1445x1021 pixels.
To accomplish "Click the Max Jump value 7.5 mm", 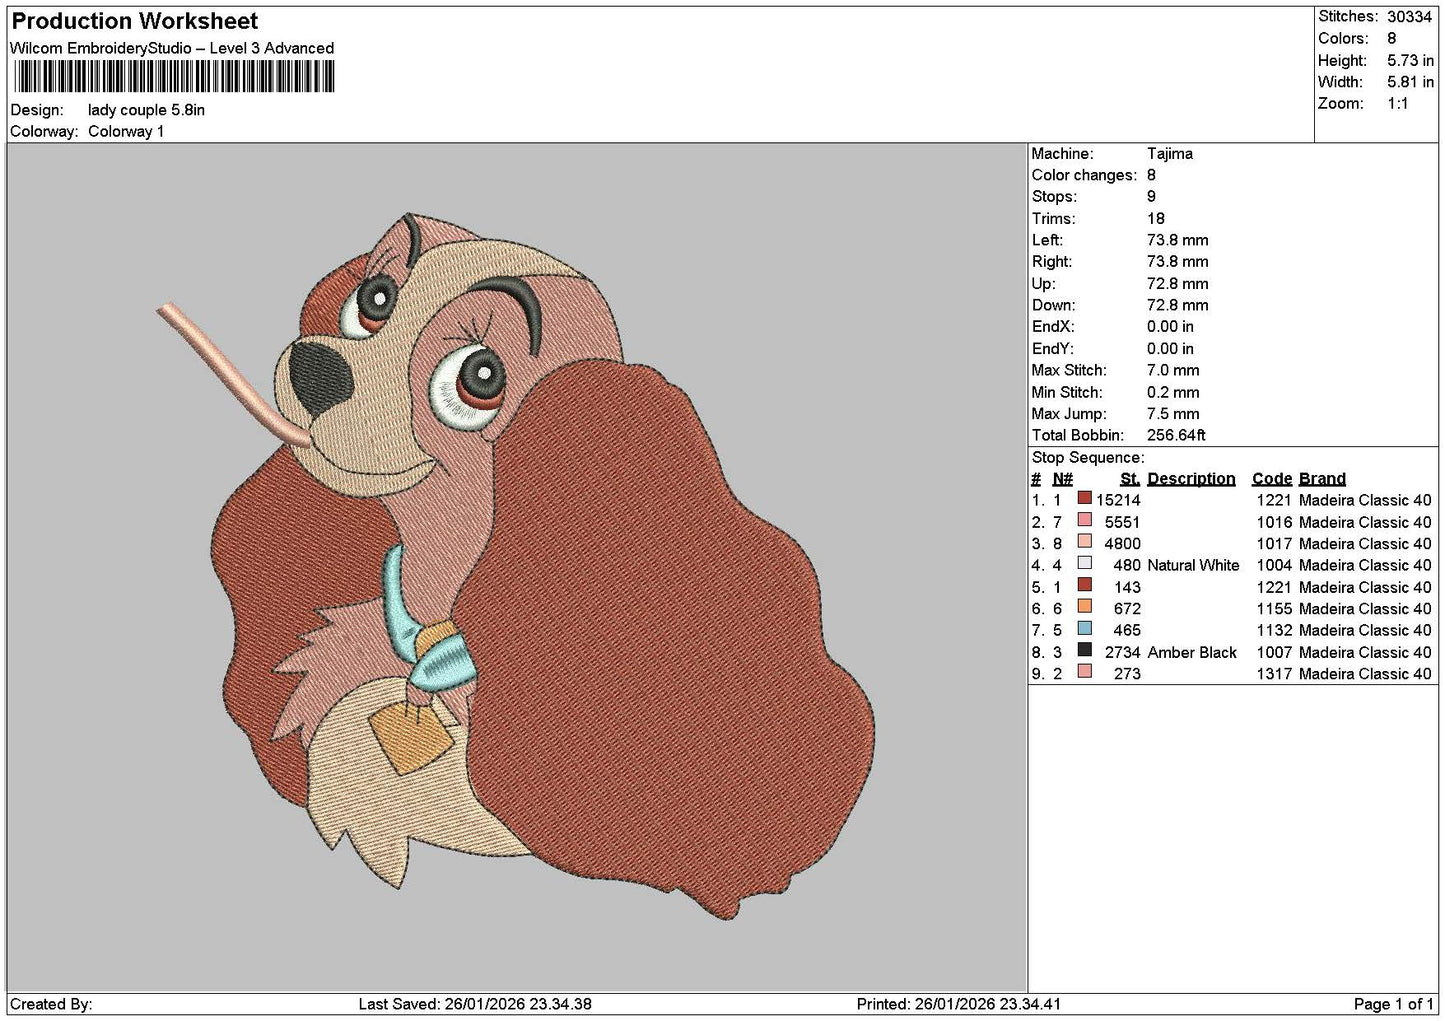I will 1173,414.
